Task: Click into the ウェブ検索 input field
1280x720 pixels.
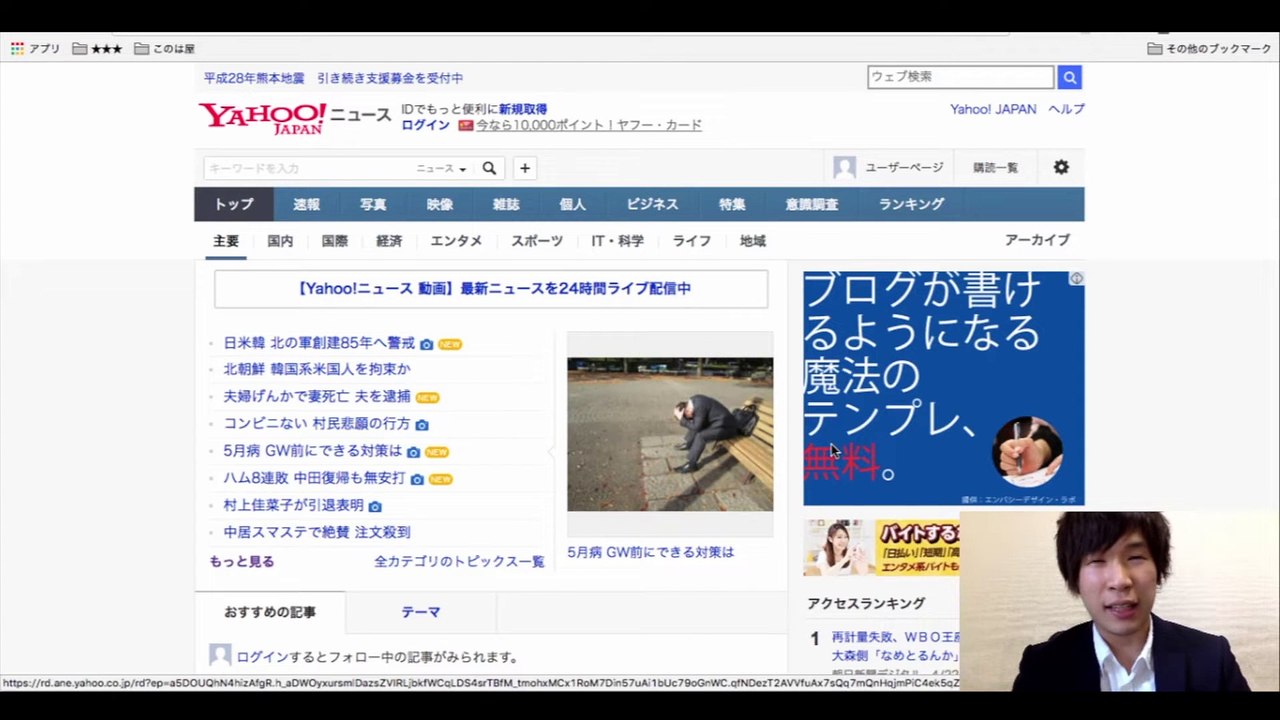Action: tap(960, 77)
